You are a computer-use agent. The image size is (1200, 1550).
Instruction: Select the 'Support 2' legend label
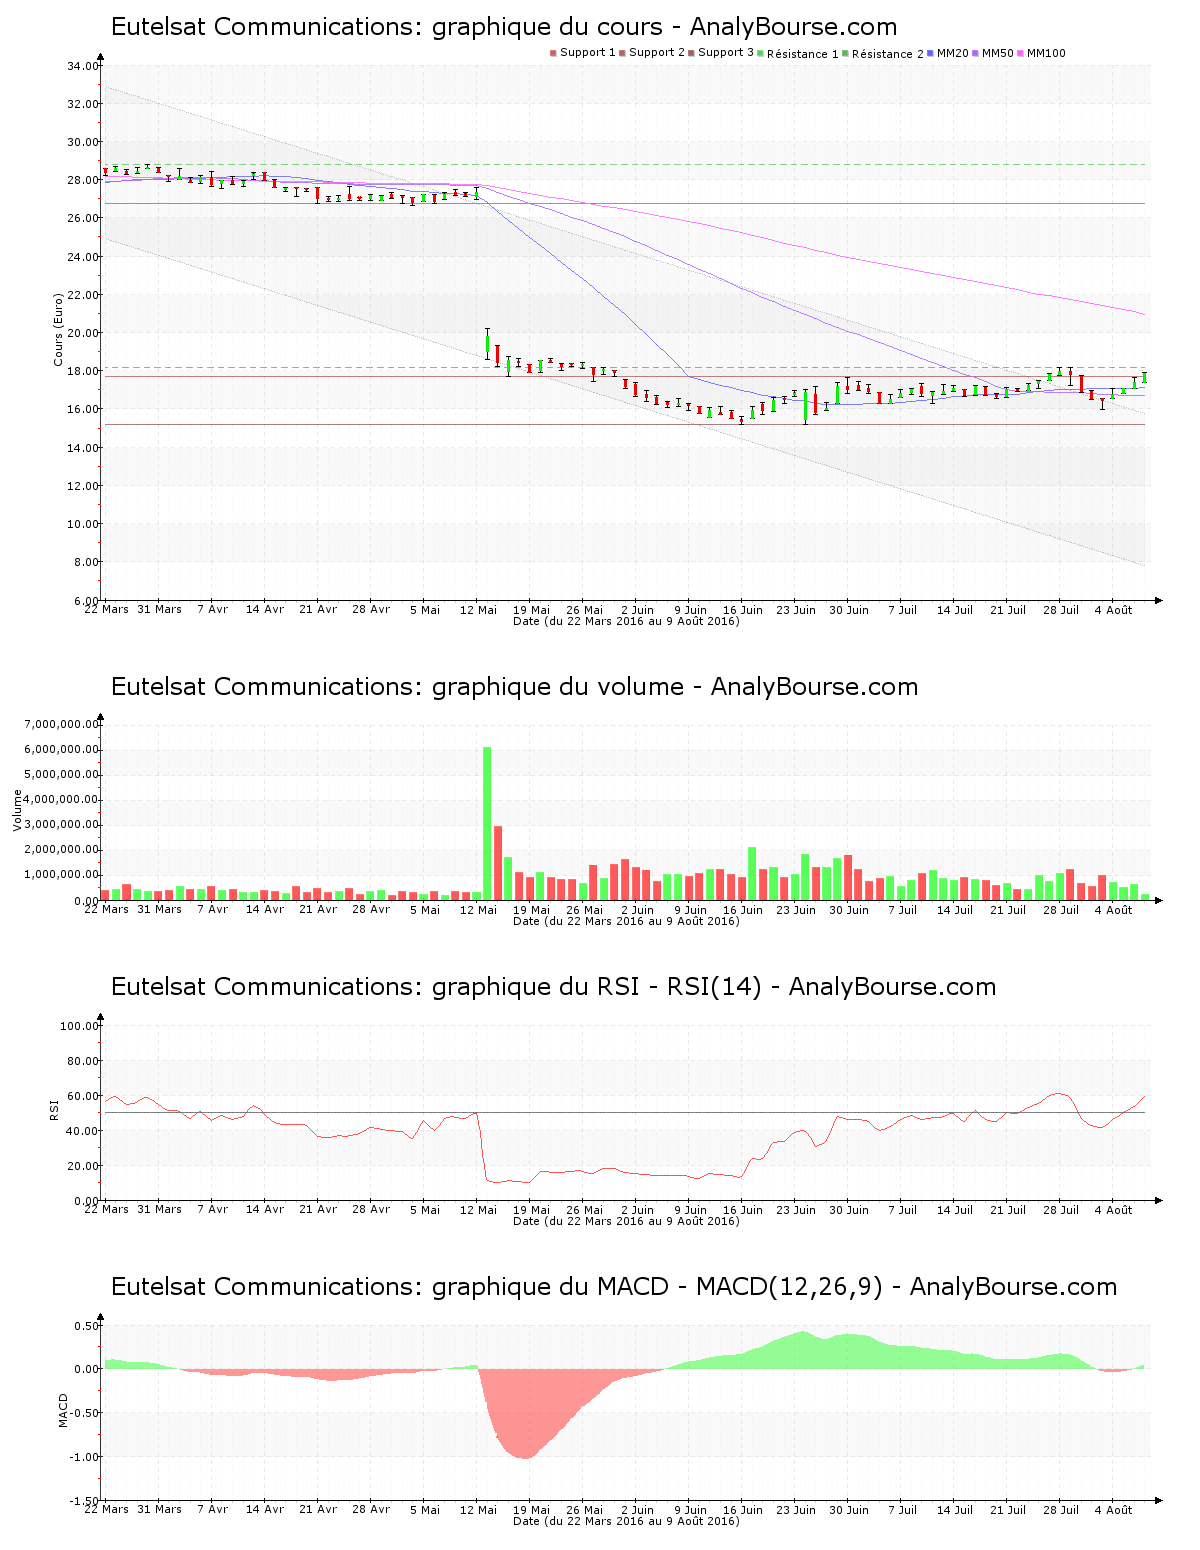[x=657, y=53]
